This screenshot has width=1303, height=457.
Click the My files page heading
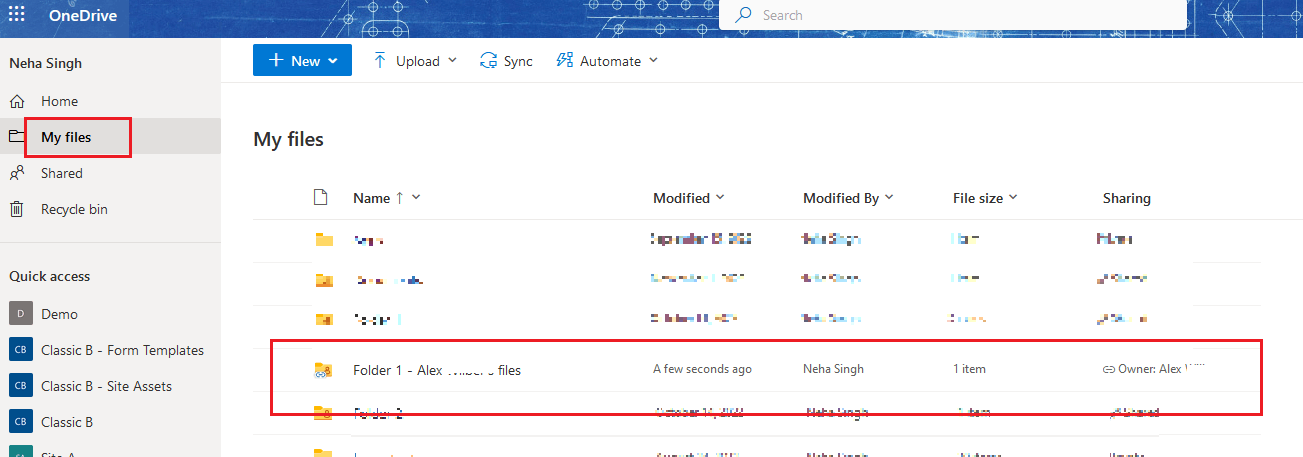289,139
